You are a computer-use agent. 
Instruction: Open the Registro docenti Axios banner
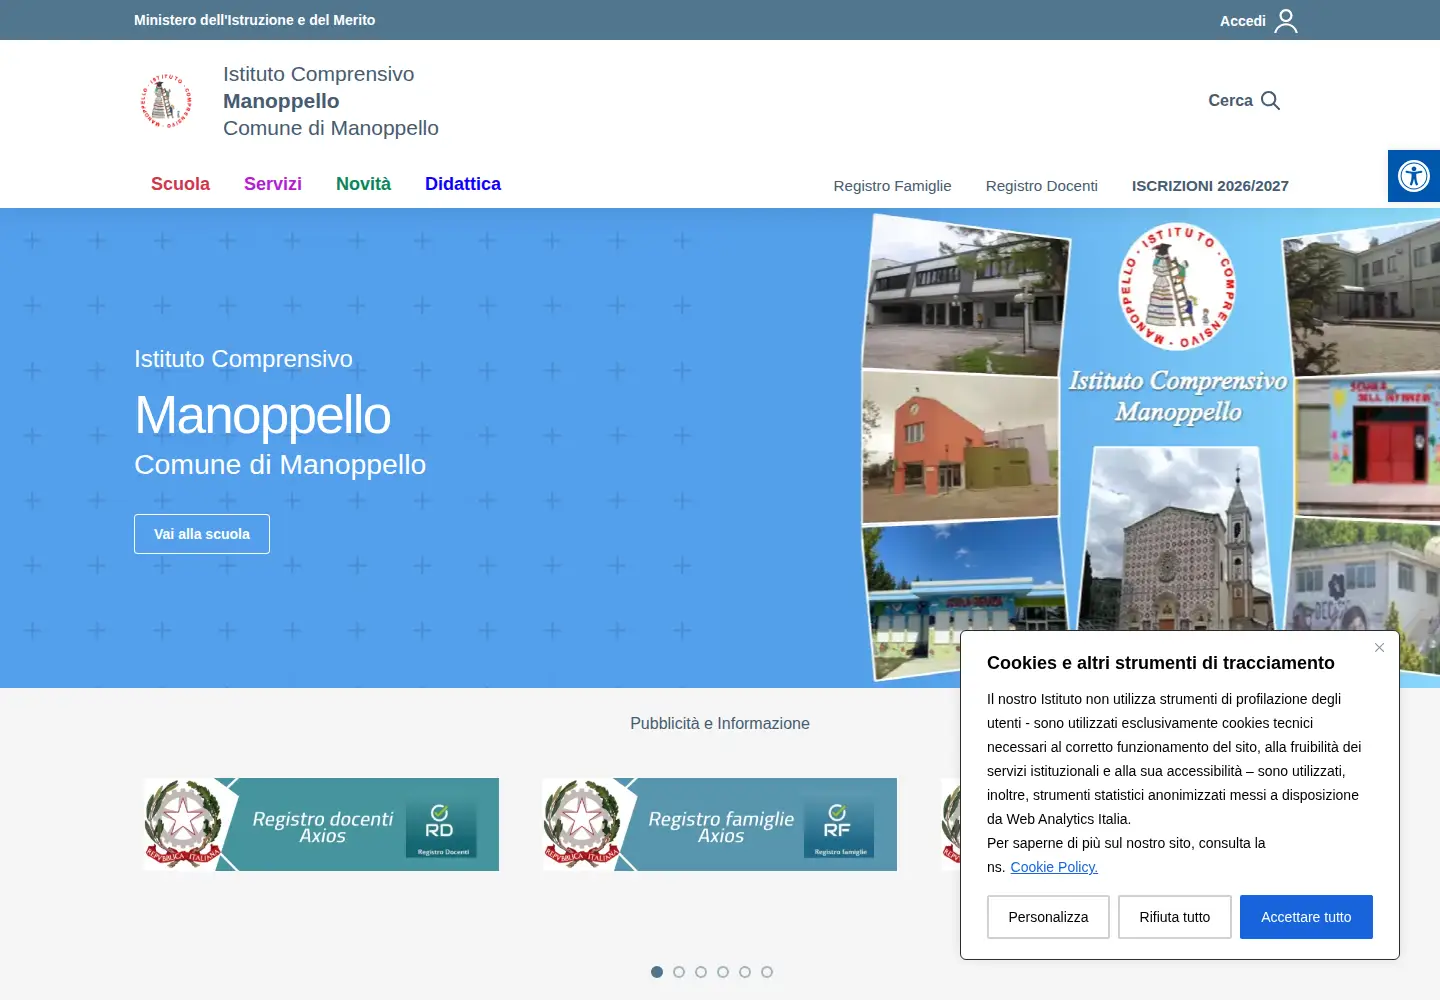click(x=321, y=825)
